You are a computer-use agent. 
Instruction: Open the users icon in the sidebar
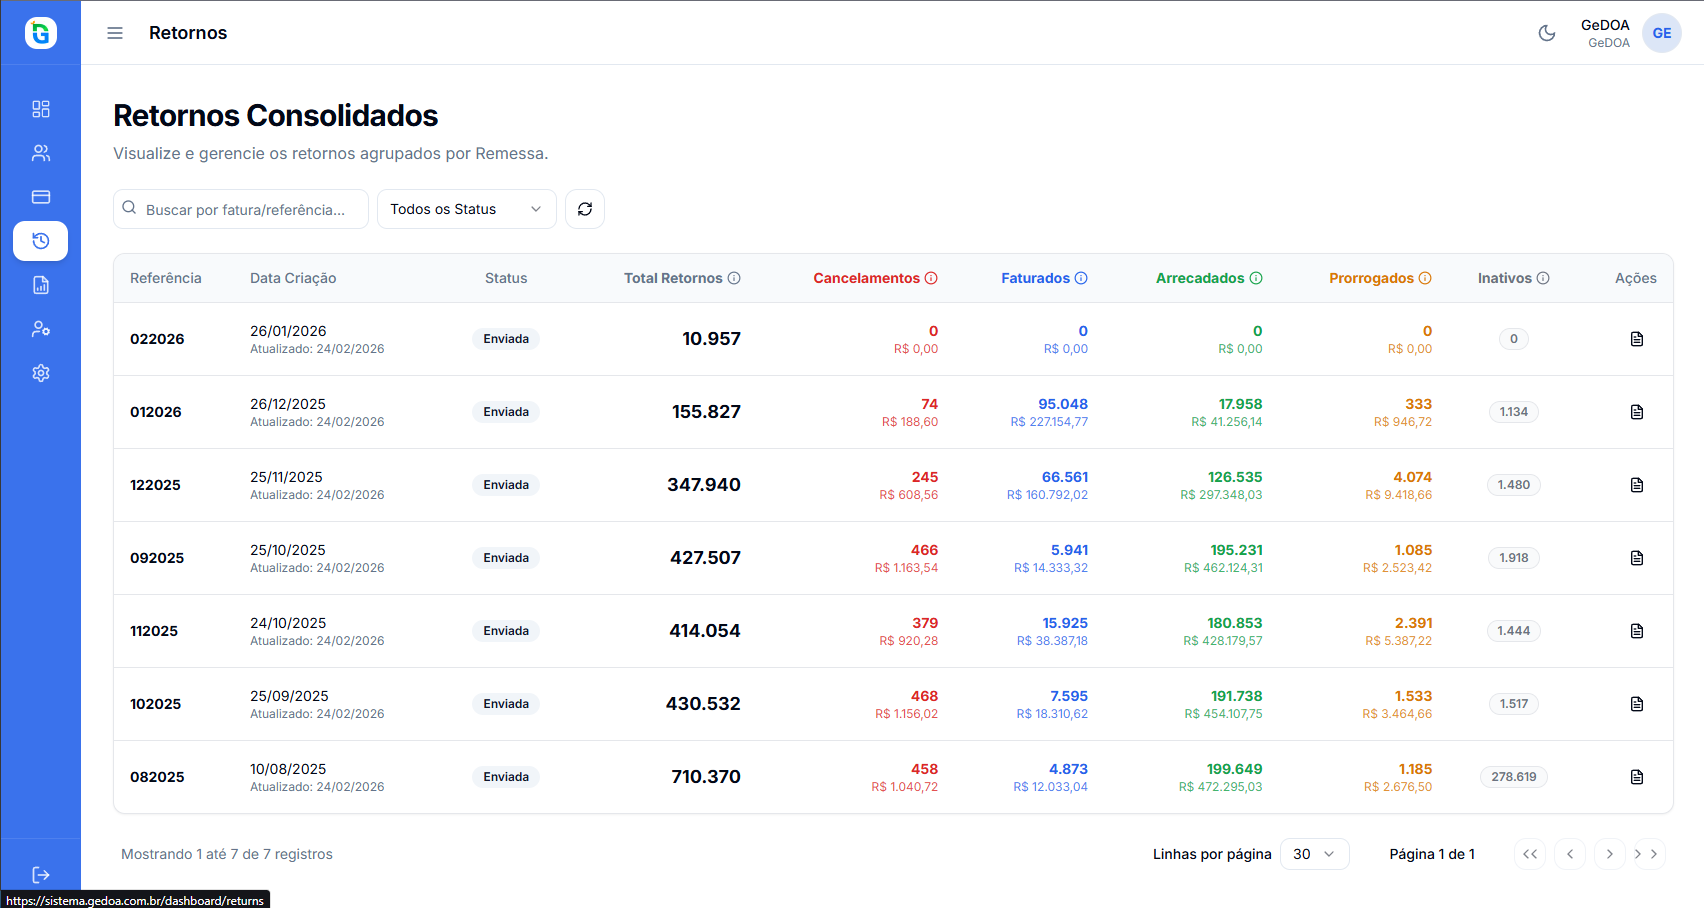[41, 153]
